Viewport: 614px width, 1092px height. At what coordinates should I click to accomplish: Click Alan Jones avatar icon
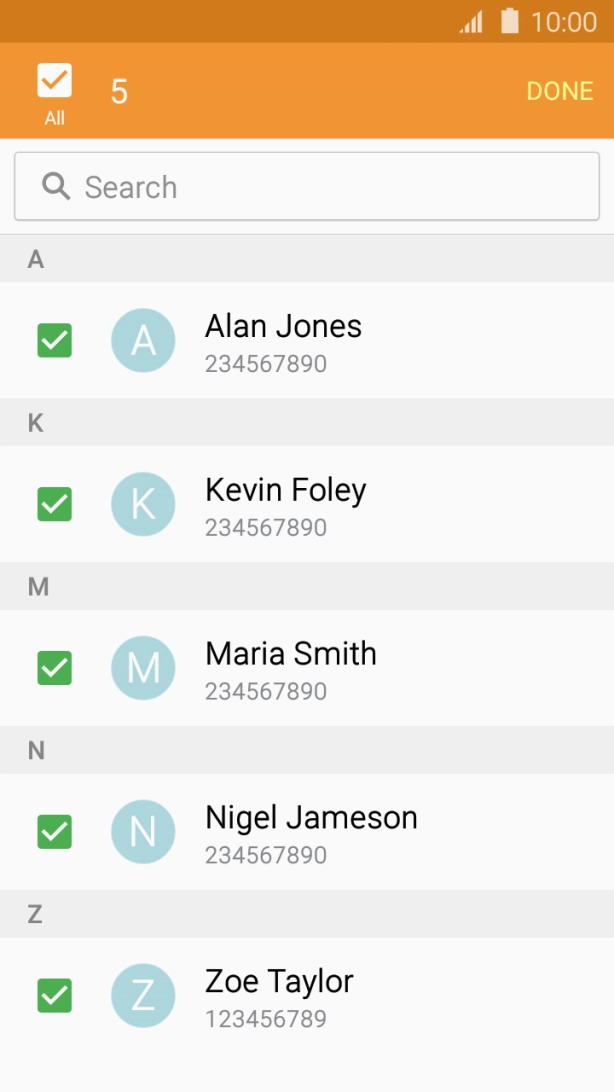(x=143, y=340)
